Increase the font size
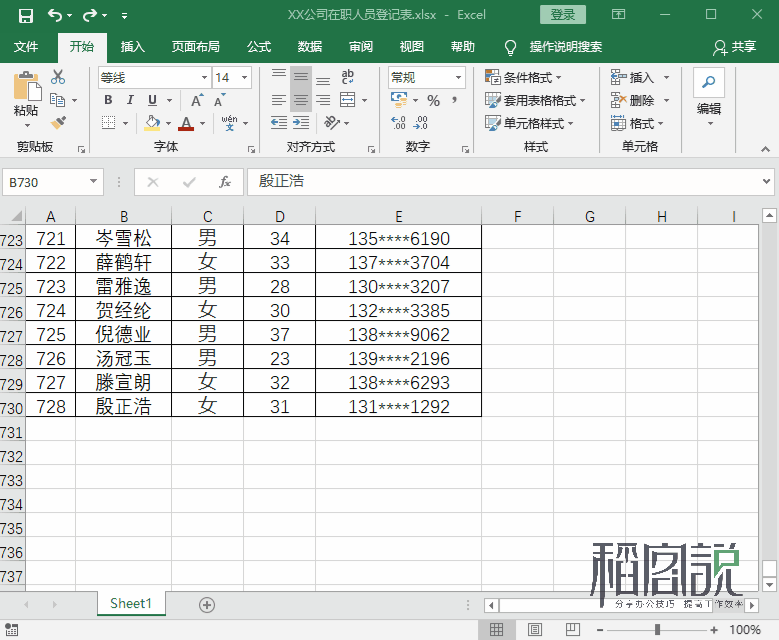779x640 pixels. pos(197,100)
